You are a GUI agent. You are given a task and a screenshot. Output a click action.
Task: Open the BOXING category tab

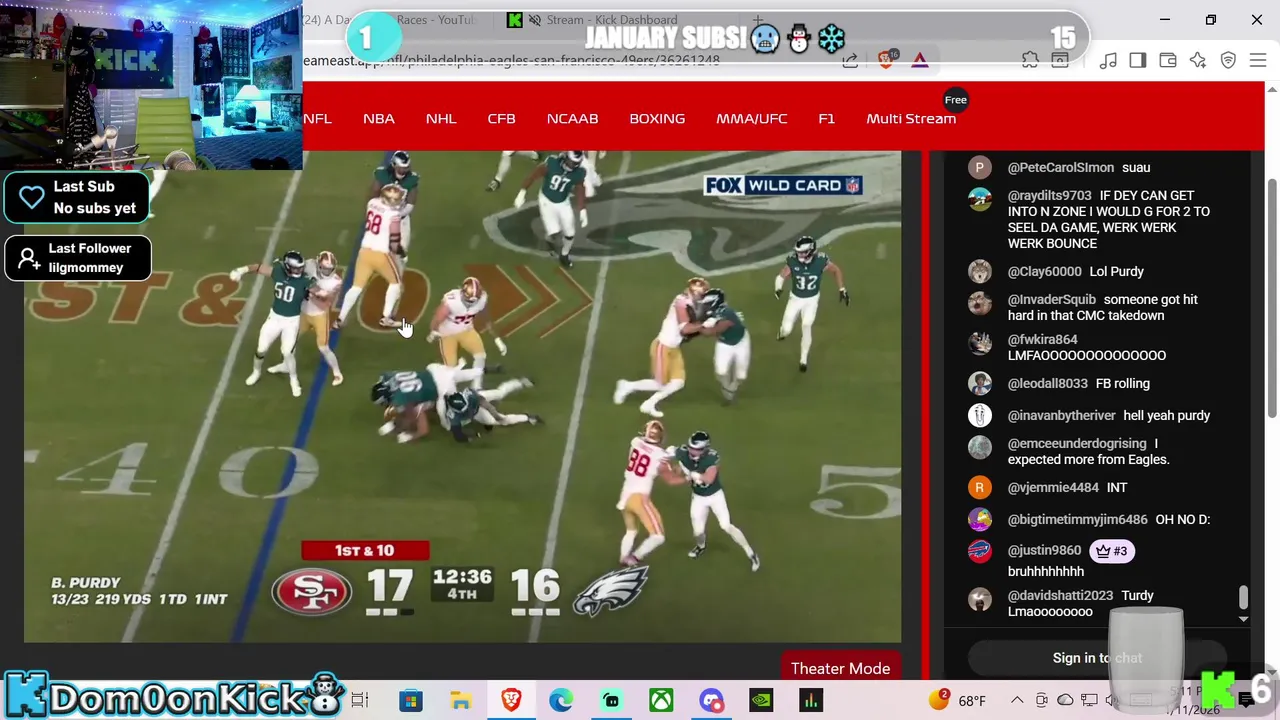pos(657,118)
